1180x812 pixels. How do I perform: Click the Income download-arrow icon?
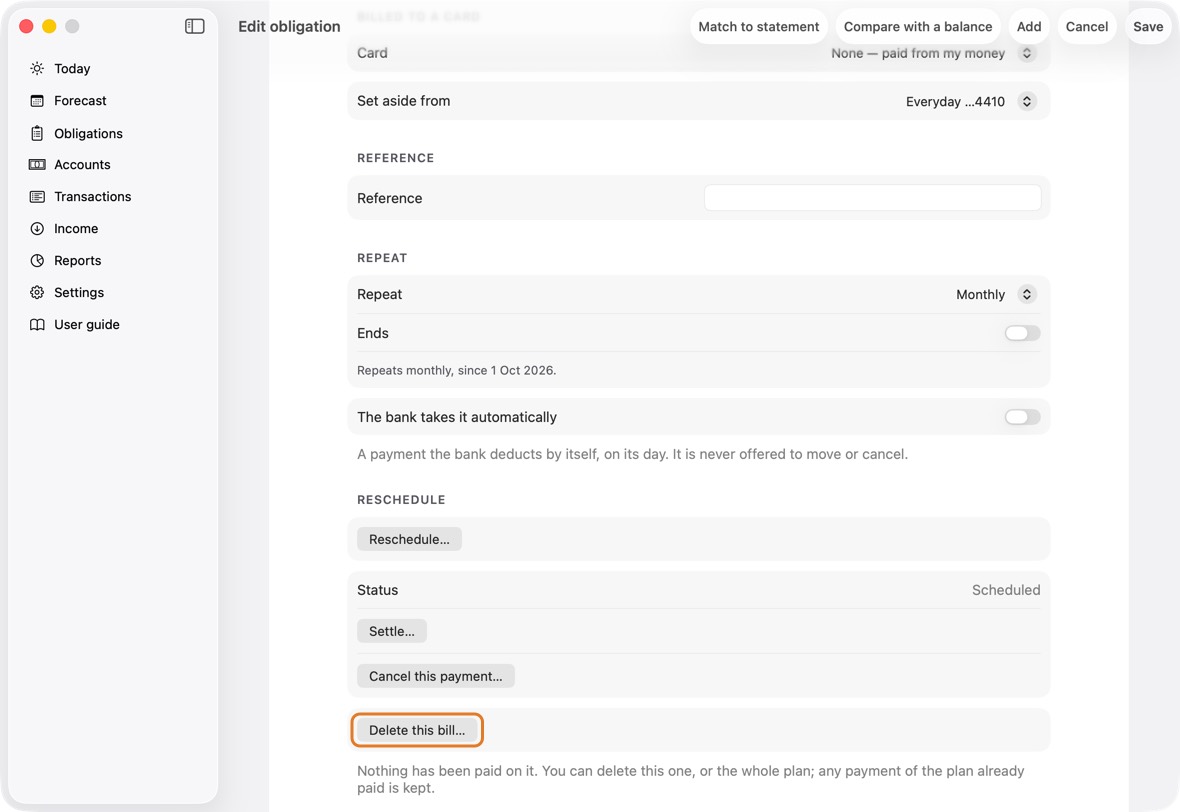pyautogui.click(x=37, y=229)
